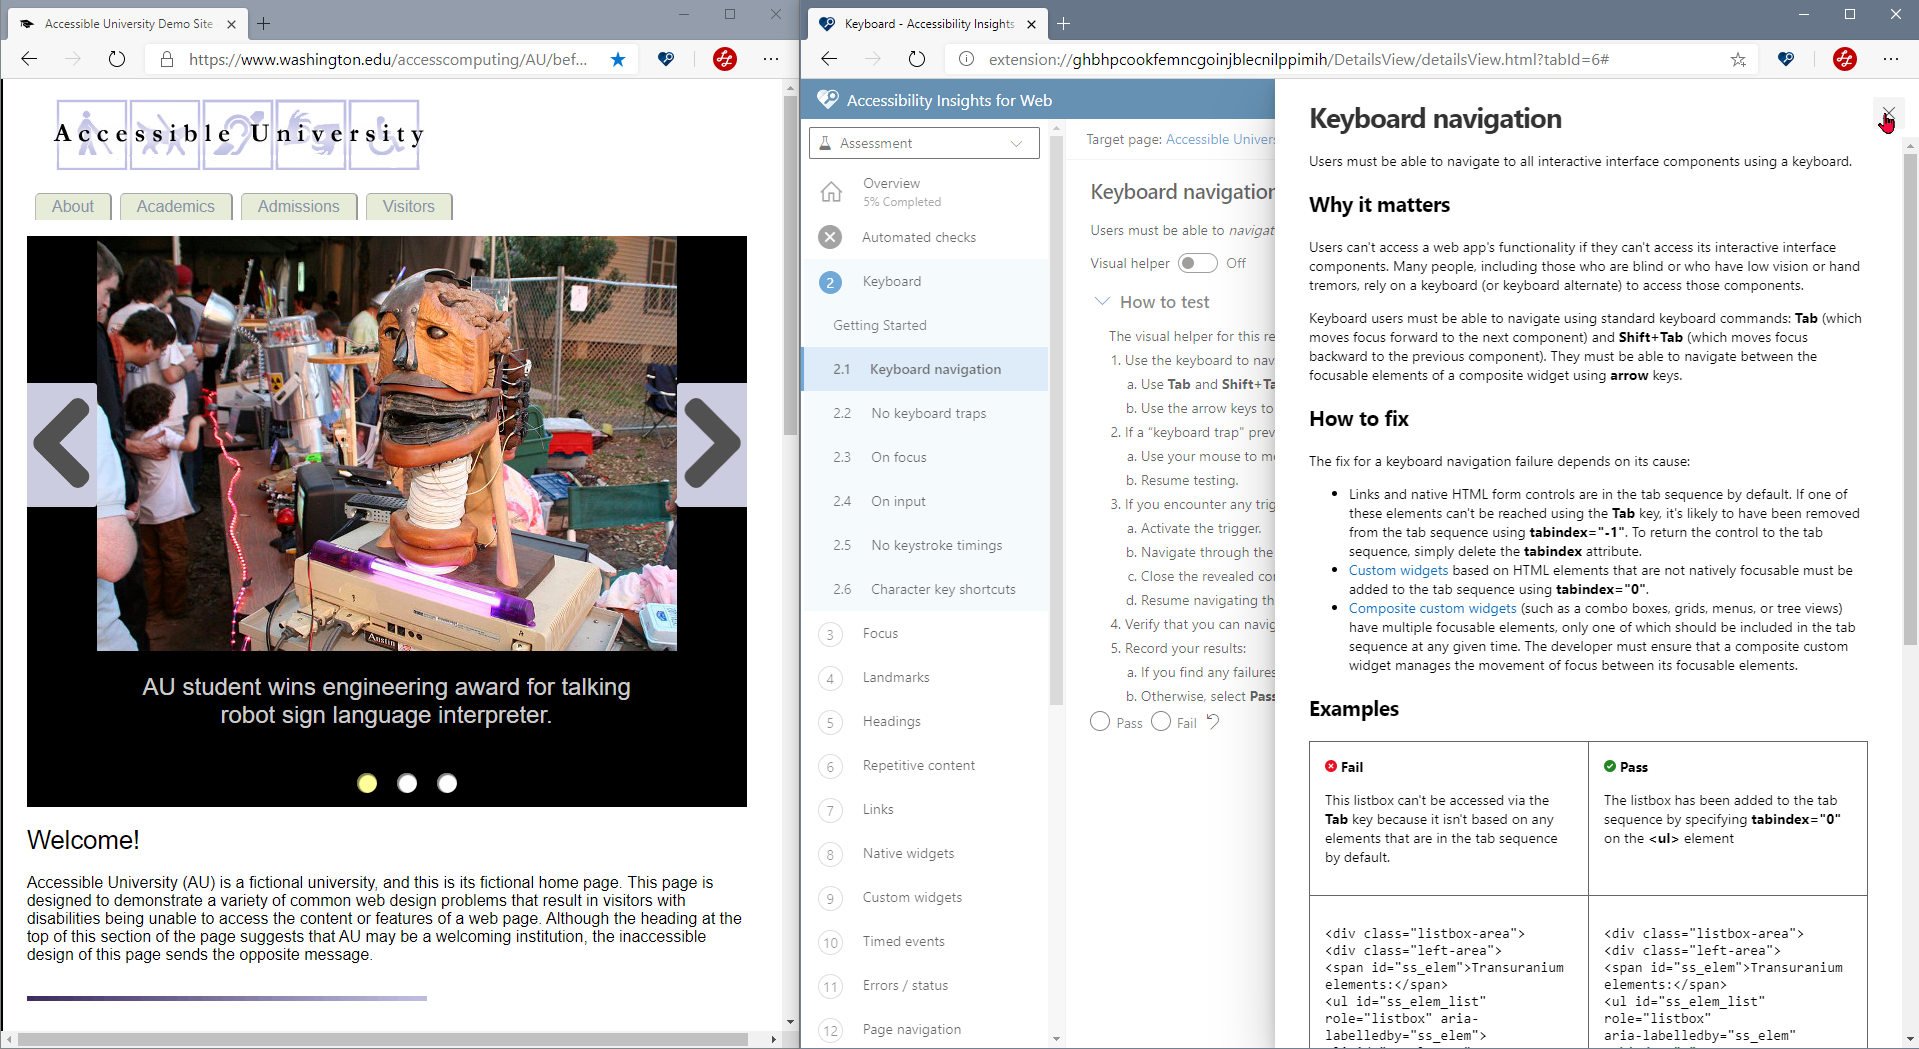This screenshot has height=1049, width=1919.
Task: Open the Academics menu
Action: click(176, 206)
